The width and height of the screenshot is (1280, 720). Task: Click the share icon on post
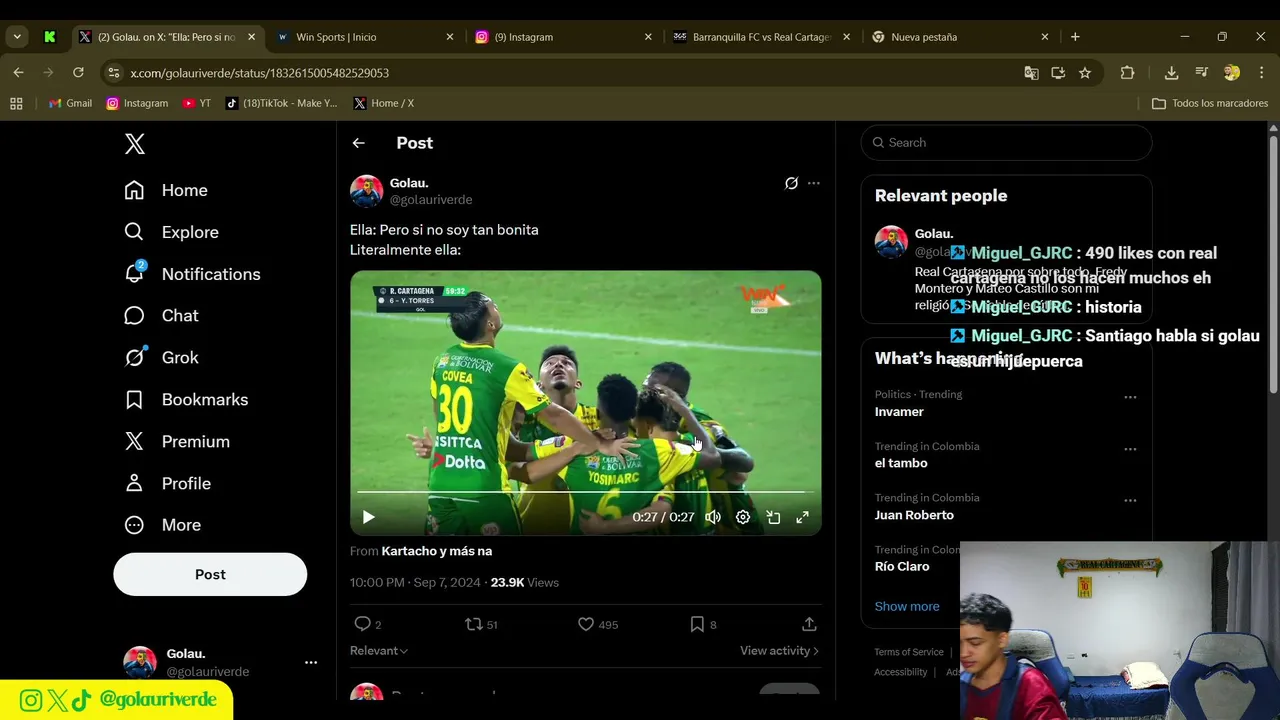point(809,624)
